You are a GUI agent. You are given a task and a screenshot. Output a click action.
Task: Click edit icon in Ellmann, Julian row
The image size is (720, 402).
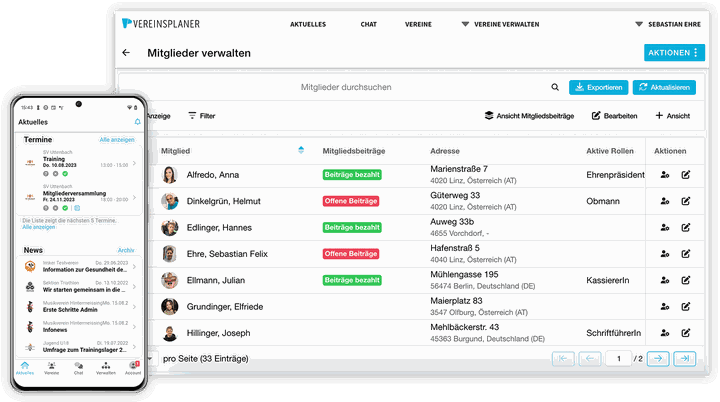click(686, 280)
